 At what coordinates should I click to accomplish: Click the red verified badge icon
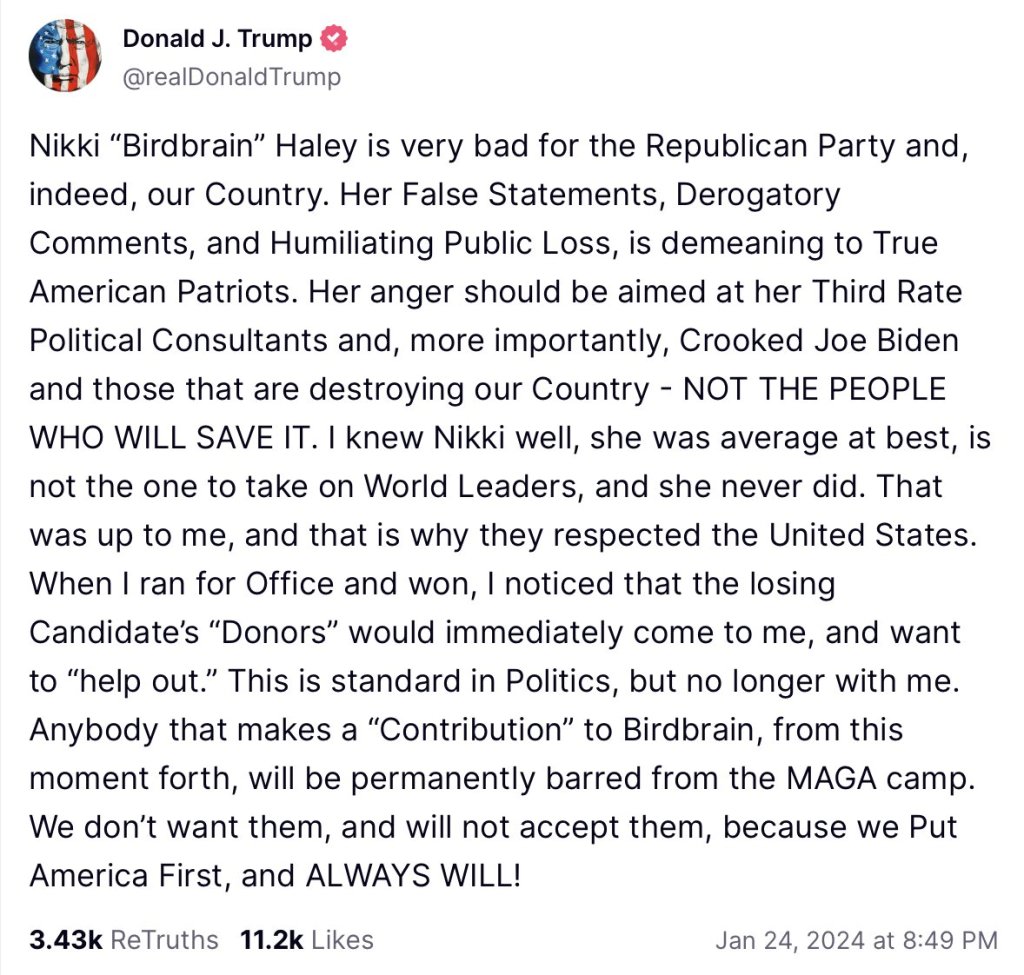pos(334,40)
